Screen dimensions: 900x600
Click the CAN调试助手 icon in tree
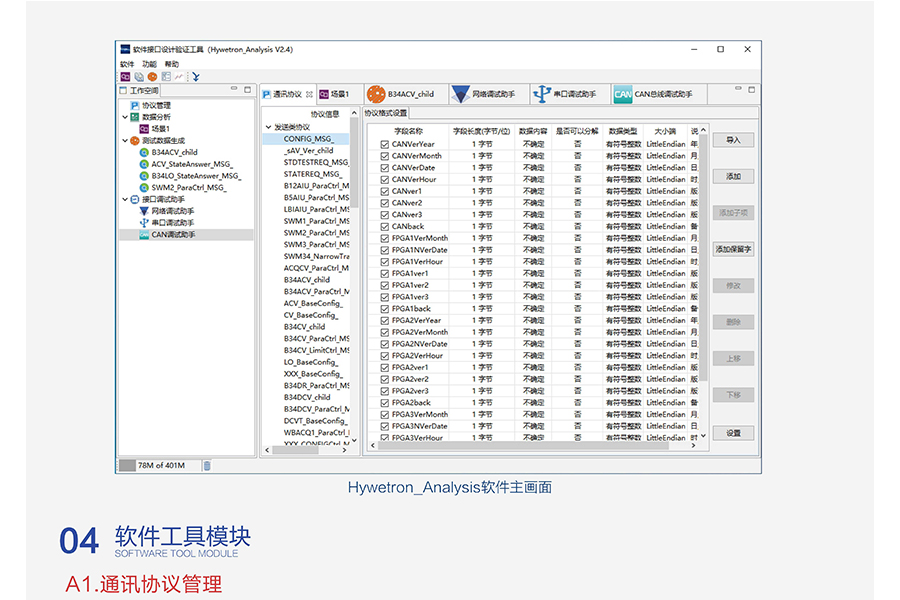(x=144, y=235)
